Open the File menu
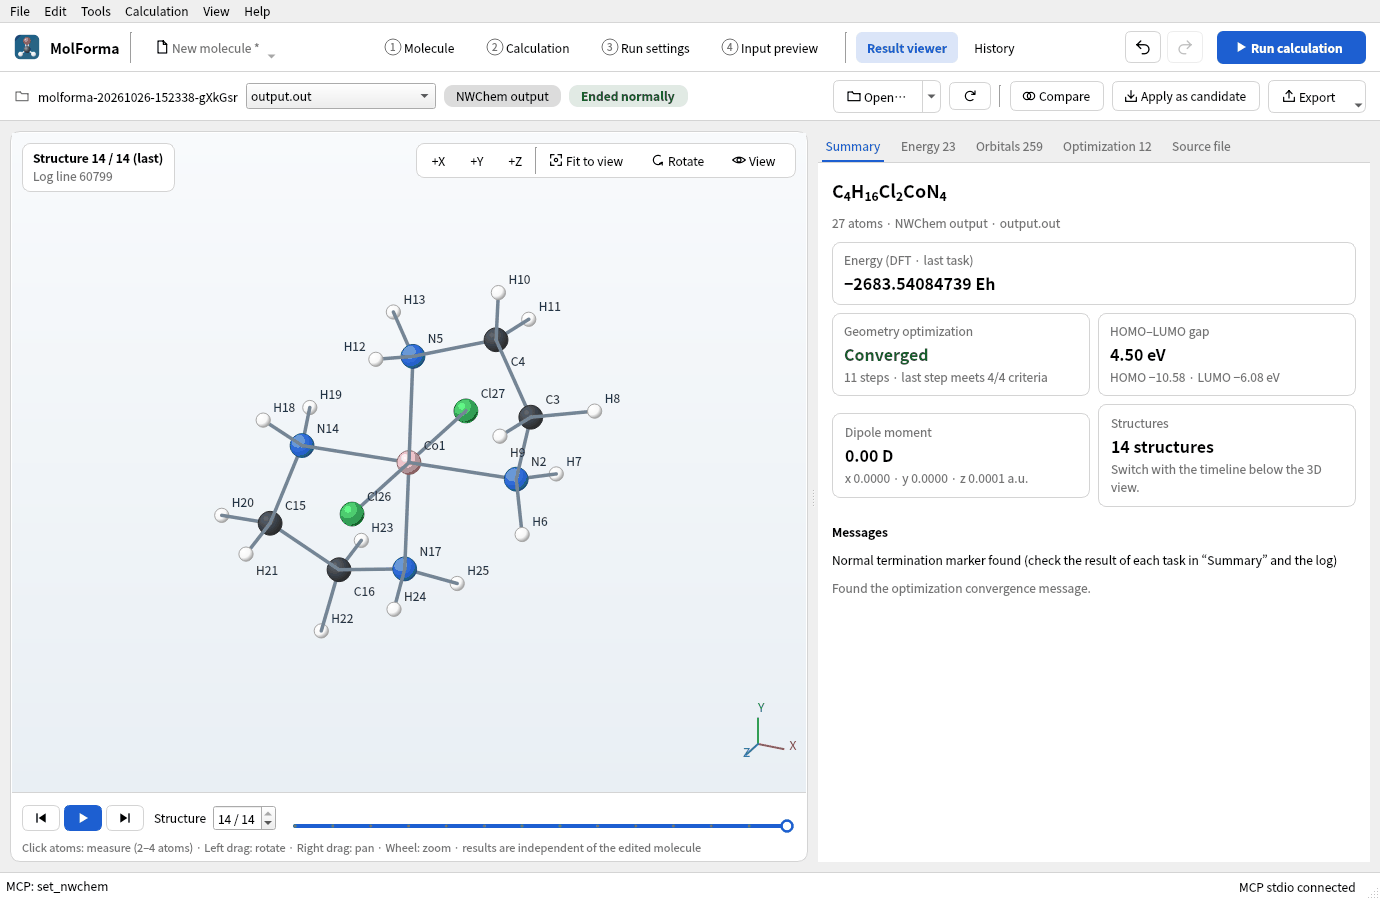Image resolution: width=1380 pixels, height=900 pixels. (20, 11)
